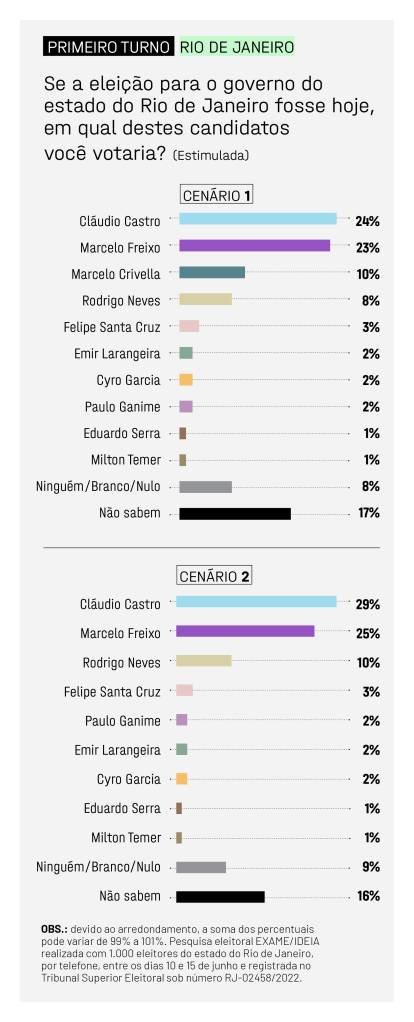Click Marcelo Crivella's teal bar
414x1022 pixels.
(212, 272)
